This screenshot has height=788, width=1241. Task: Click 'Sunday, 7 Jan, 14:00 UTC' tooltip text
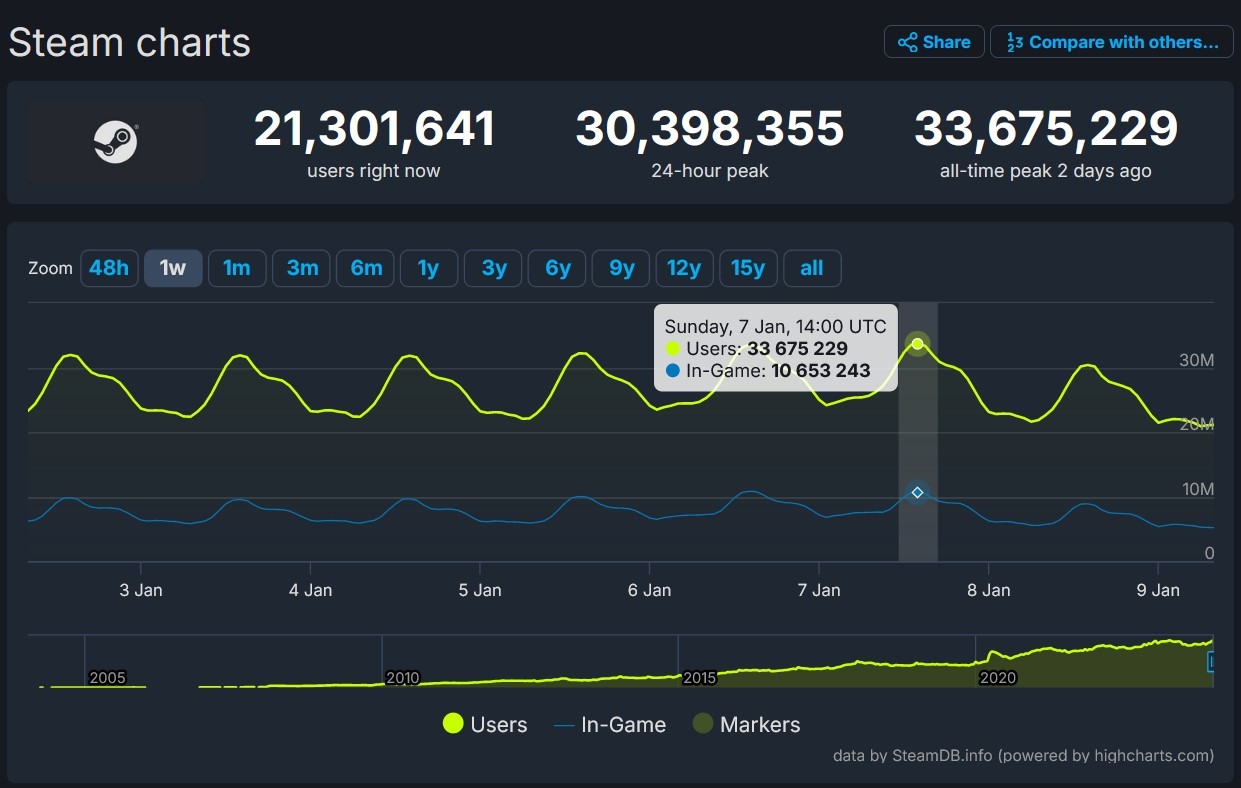[x=775, y=327]
